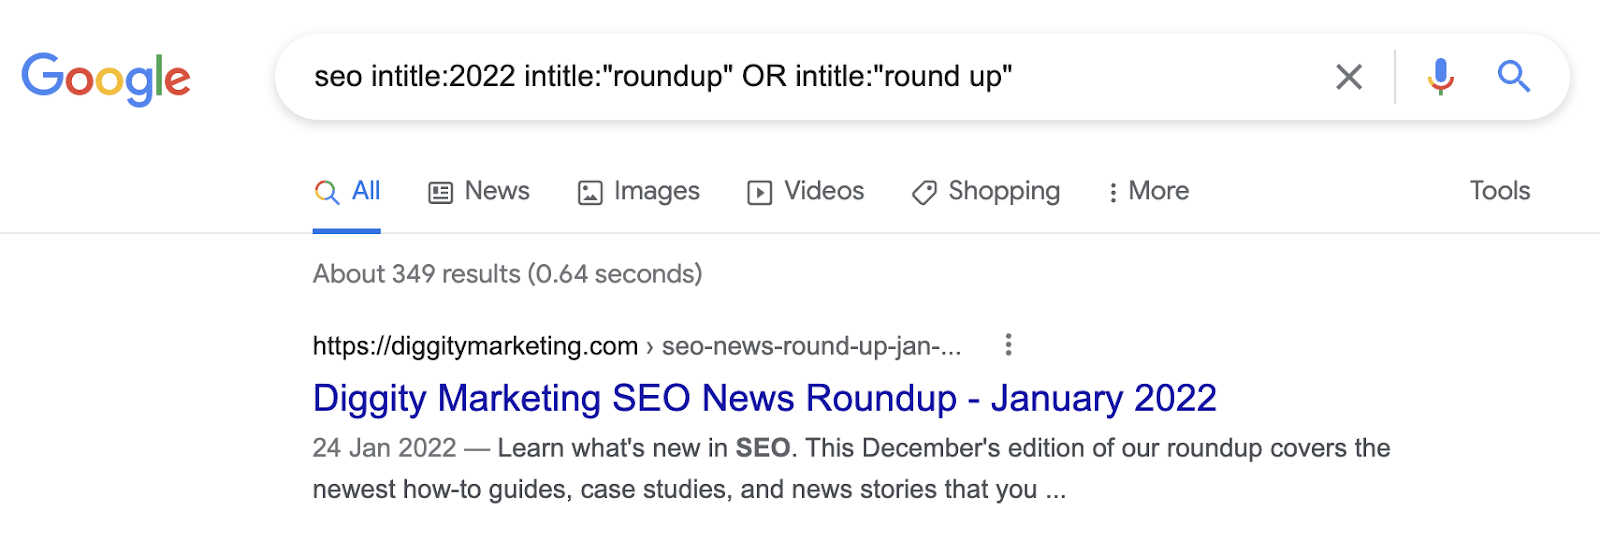
Task: Open Diggity Marketing SEO News Roundup link
Action: (764, 398)
